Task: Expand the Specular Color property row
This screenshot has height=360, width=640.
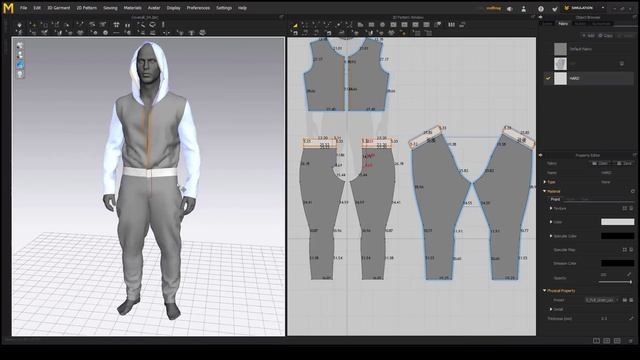Action: tap(551, 236)
